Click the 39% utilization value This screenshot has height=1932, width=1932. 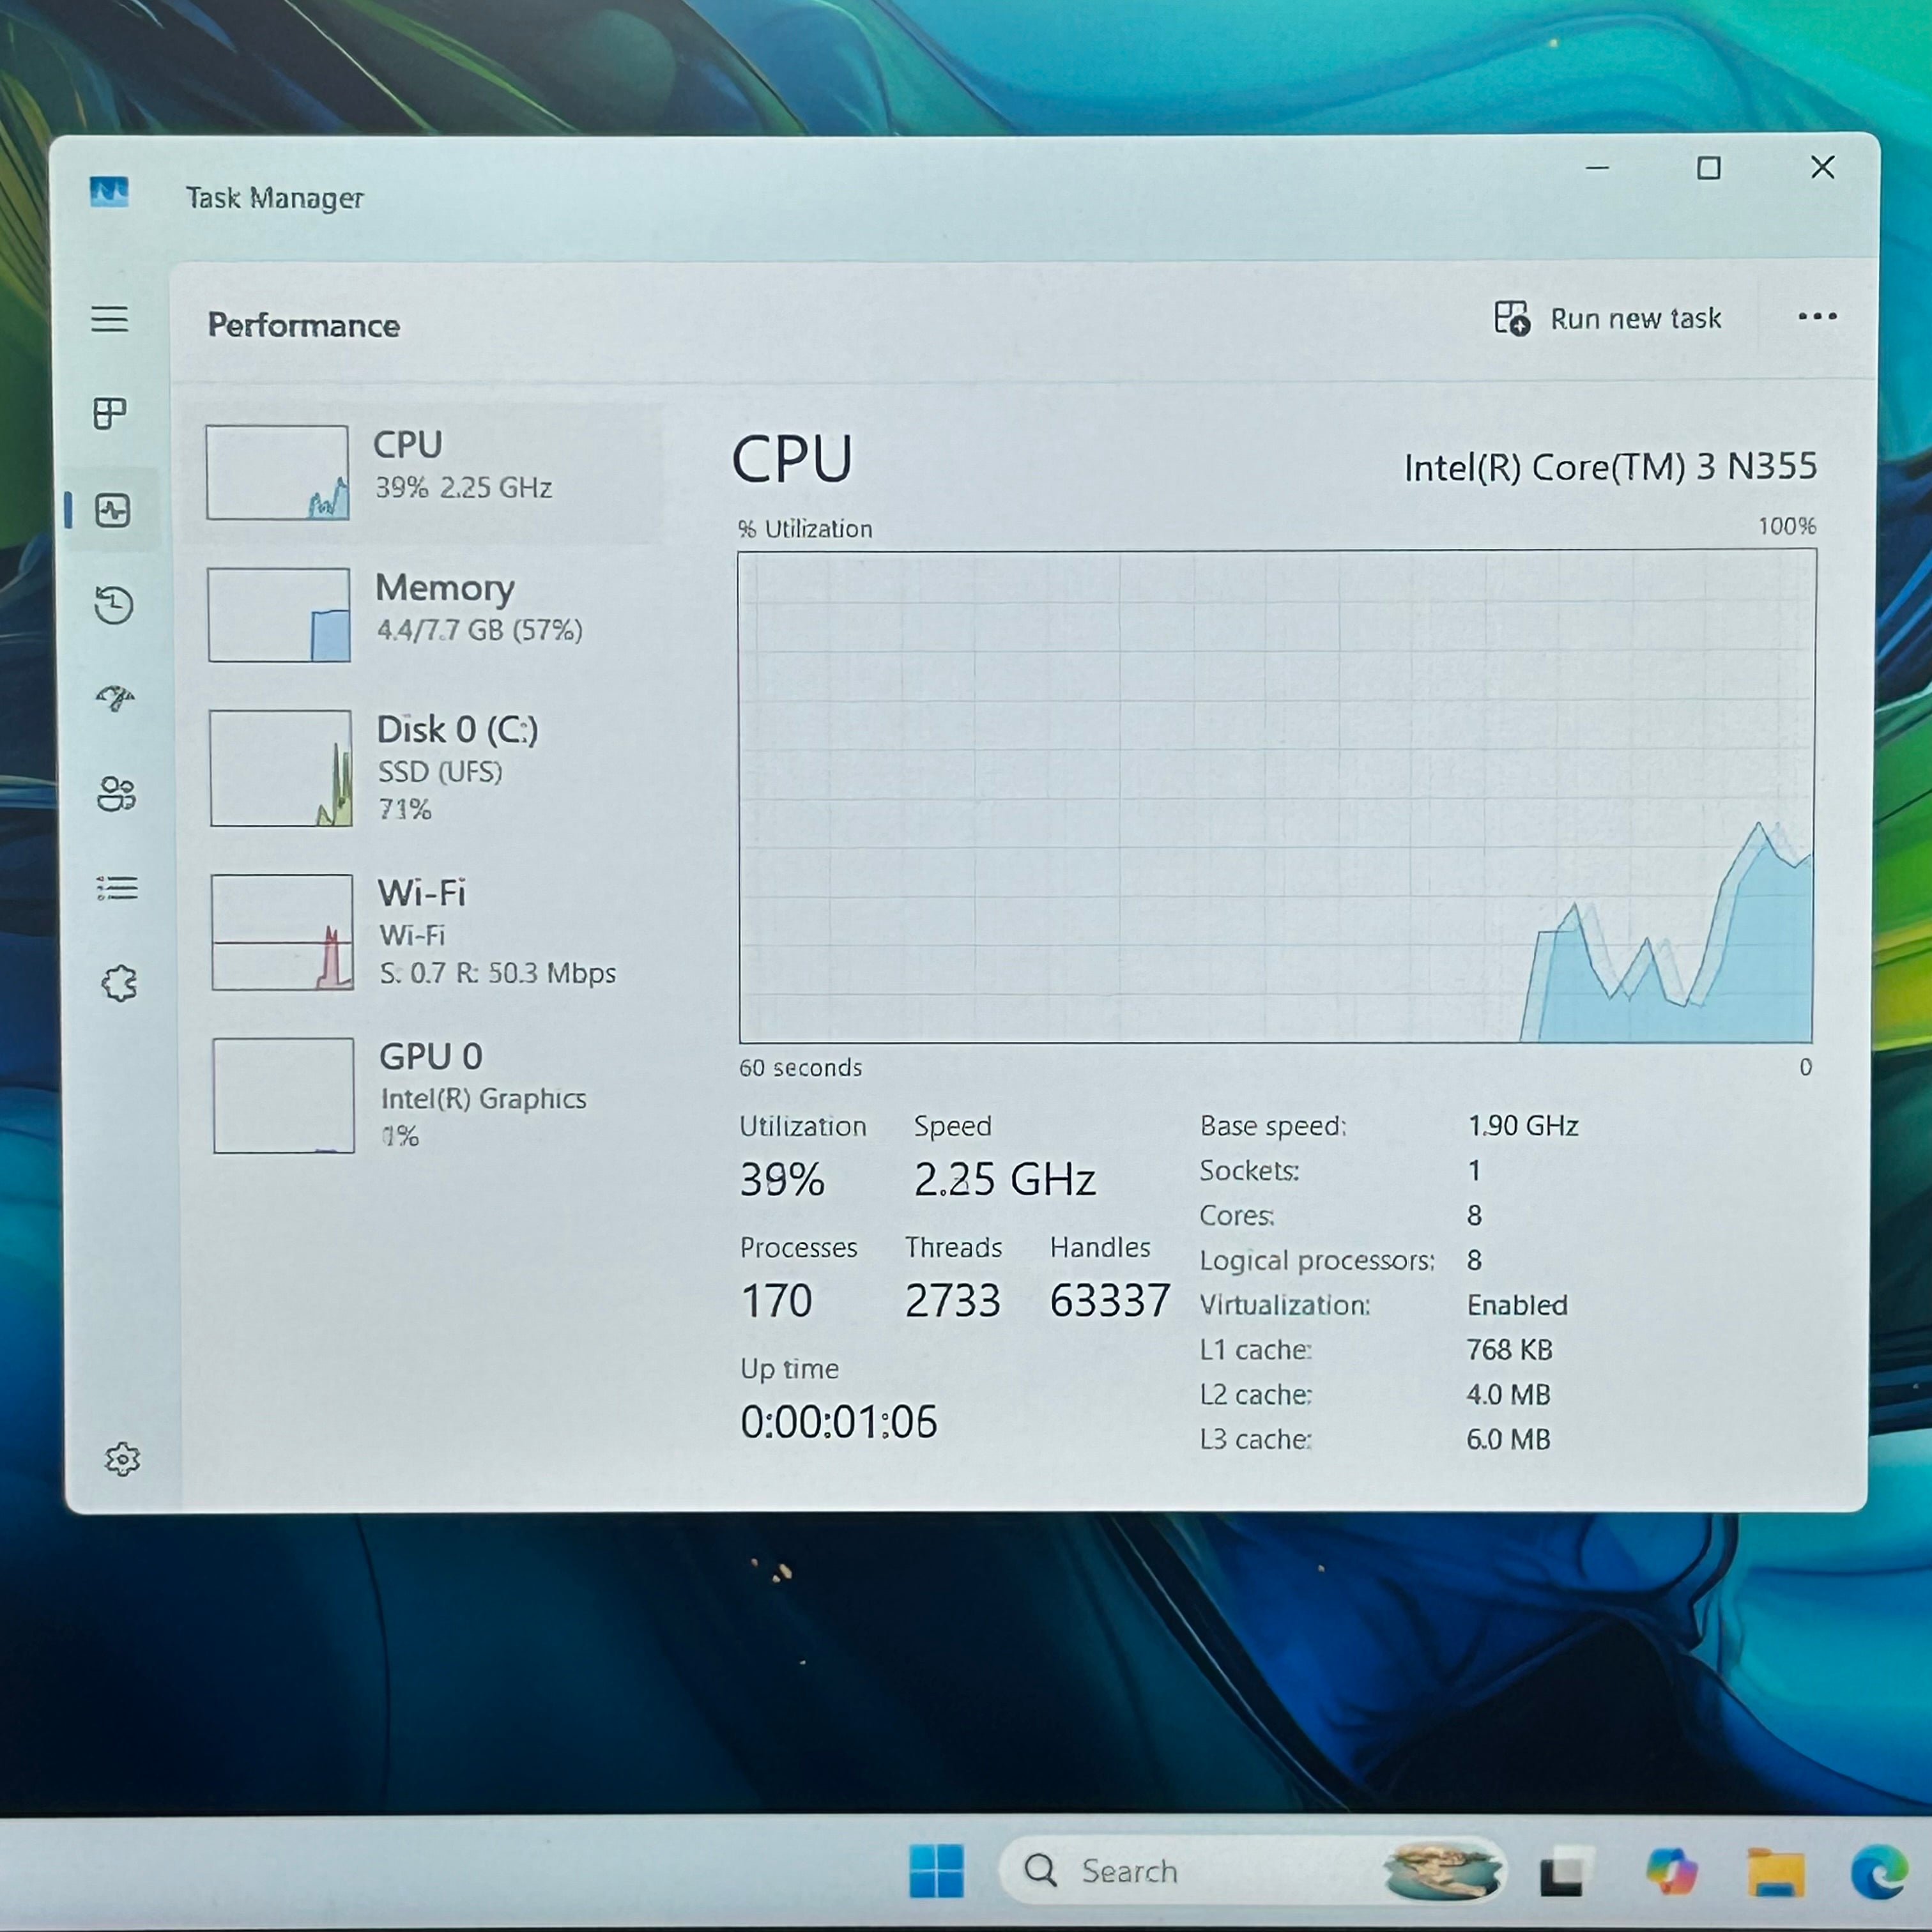pyautogui.click(x=782, y=1180)
